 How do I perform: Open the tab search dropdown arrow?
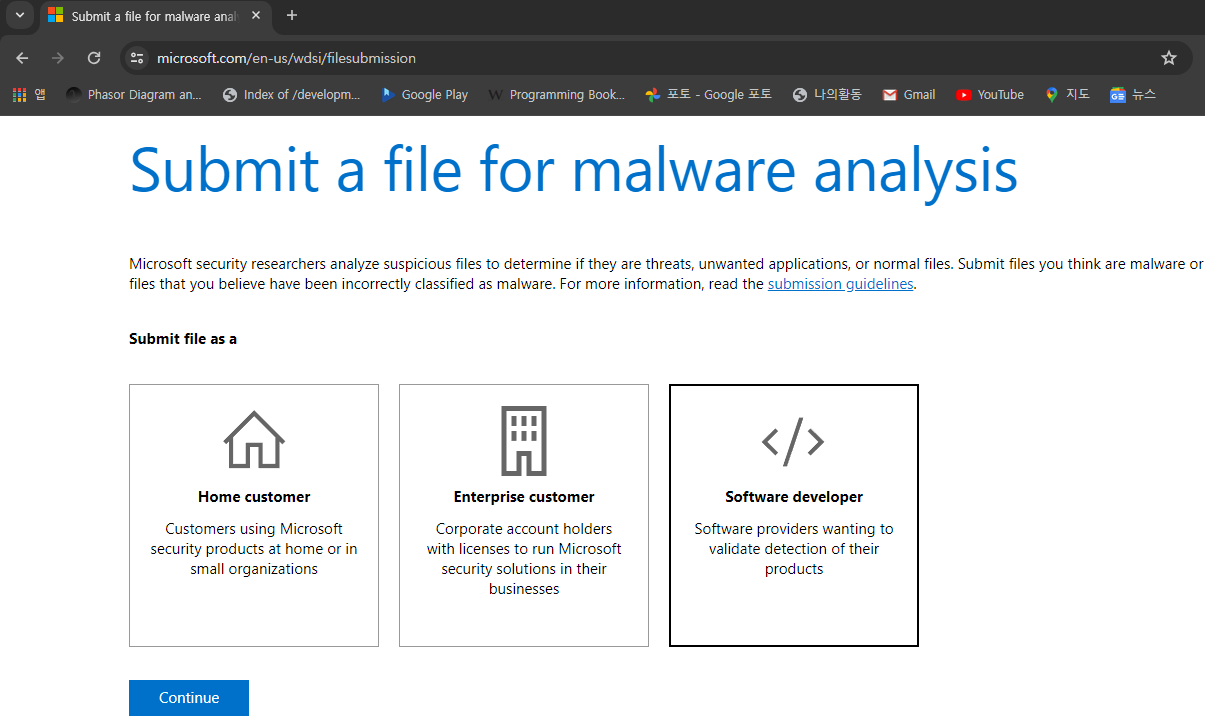pos(19,15)
